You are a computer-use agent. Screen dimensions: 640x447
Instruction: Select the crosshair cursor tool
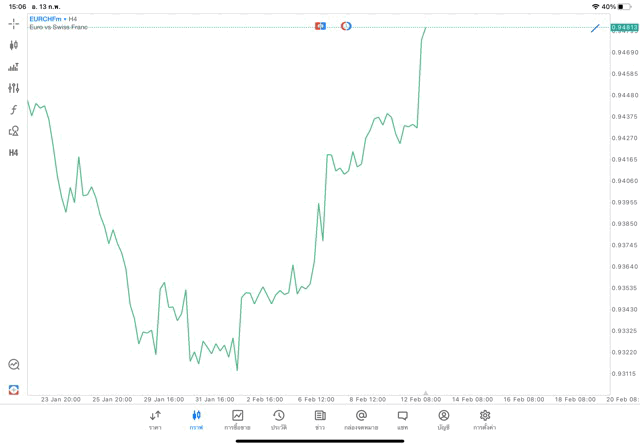pyautogui.click(x=13, y=23)
